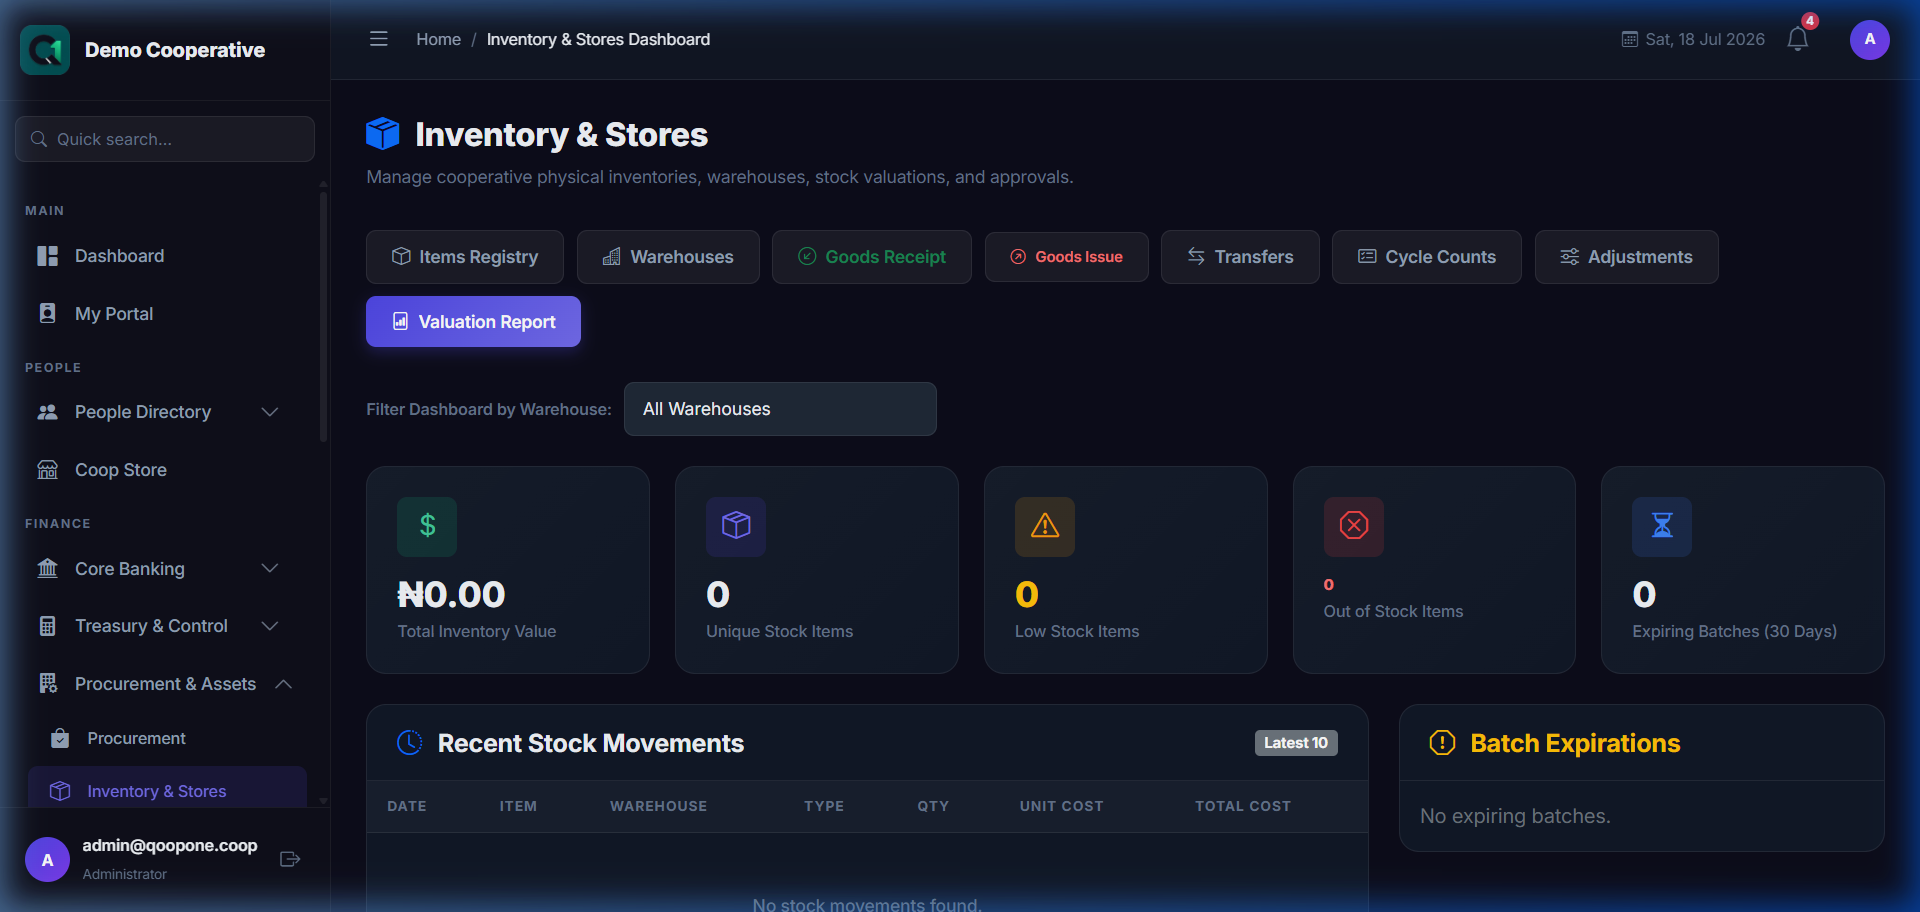Click the 'No expiring batches.' text
The width and height of the screenshot is (1920, 912).
pos(1515,816)
